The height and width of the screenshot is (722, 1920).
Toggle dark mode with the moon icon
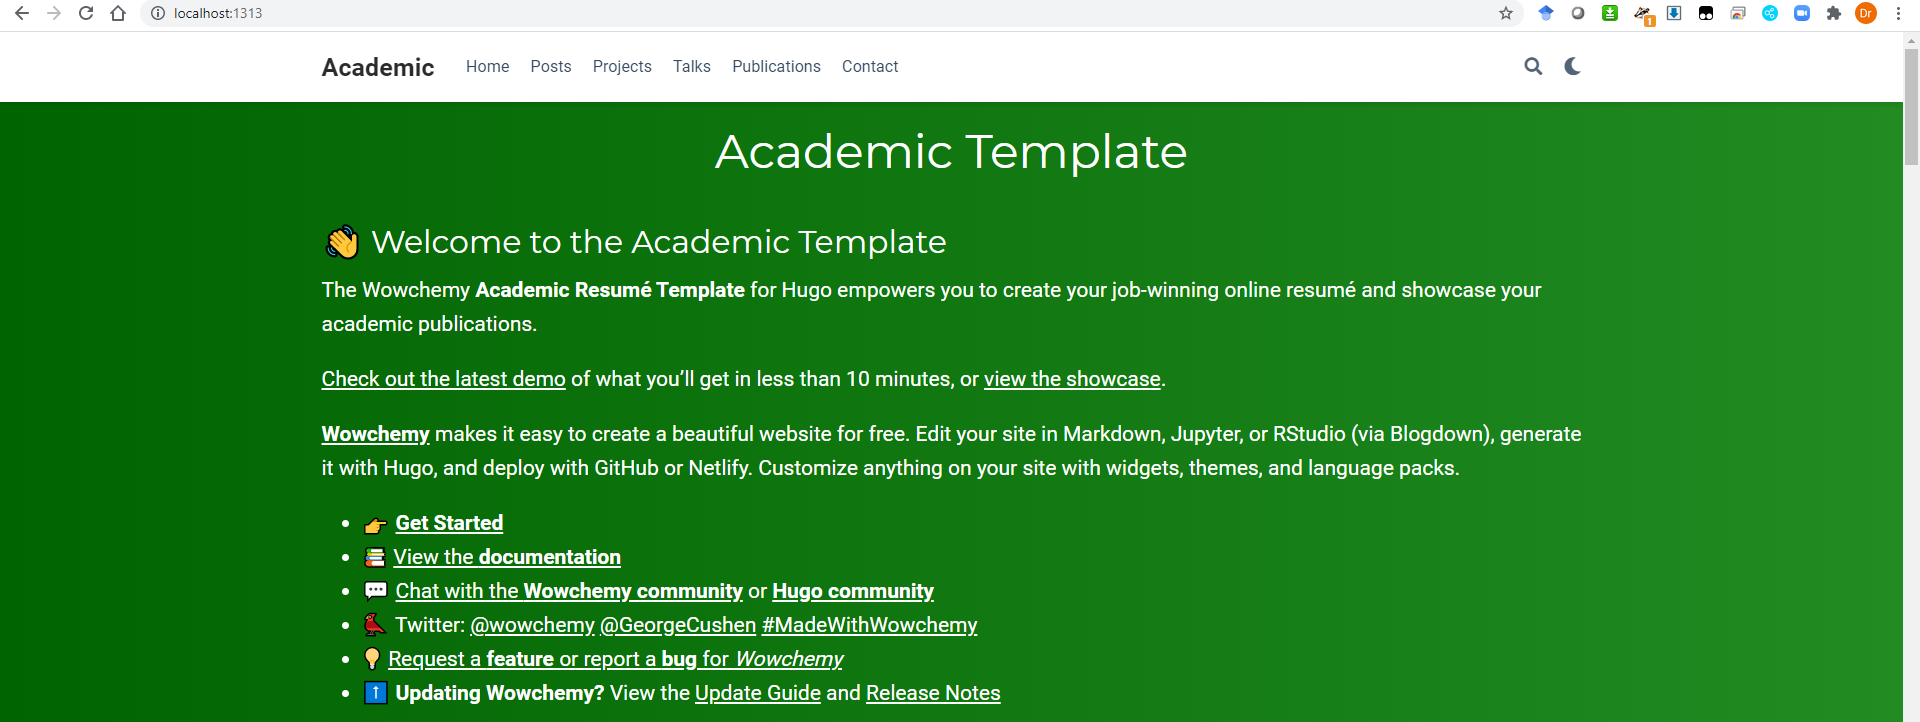1572,66
